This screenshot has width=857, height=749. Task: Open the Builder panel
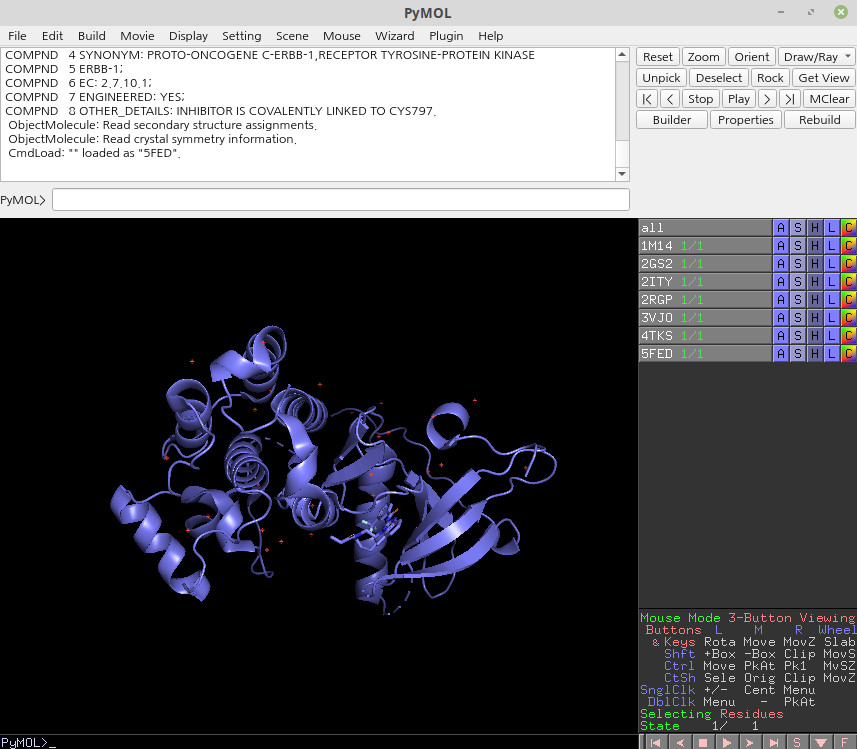coord(671,119)
